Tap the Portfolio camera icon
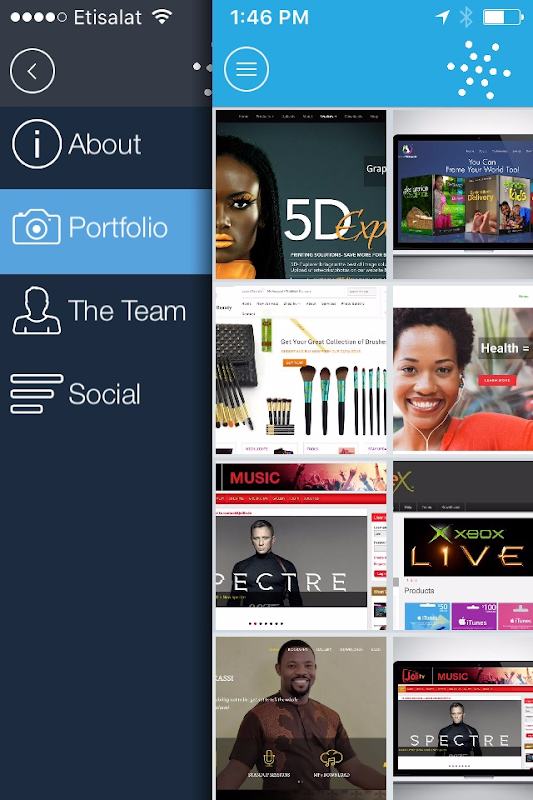The height and width of the screenshot is (800, 533). tap(36, 227)
